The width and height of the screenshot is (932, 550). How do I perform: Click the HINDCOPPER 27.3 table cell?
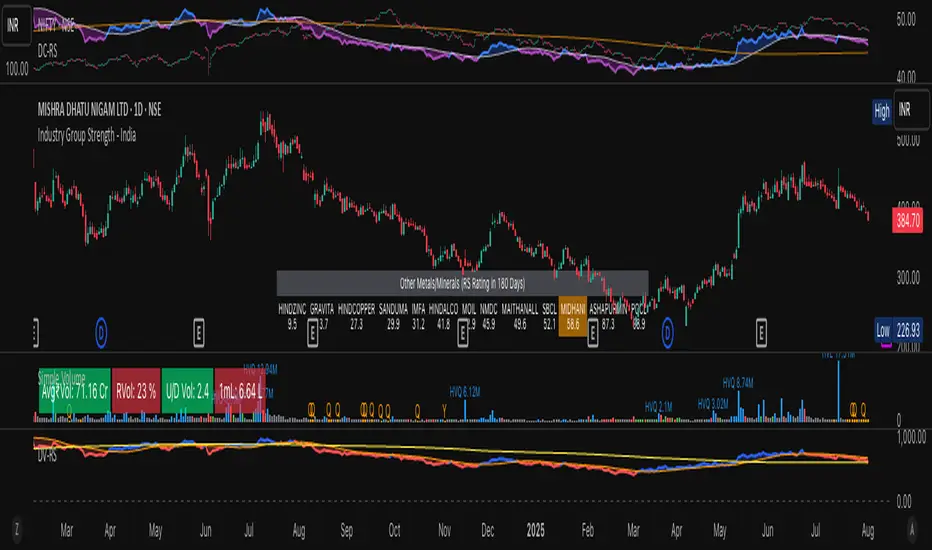click(356, 316)
